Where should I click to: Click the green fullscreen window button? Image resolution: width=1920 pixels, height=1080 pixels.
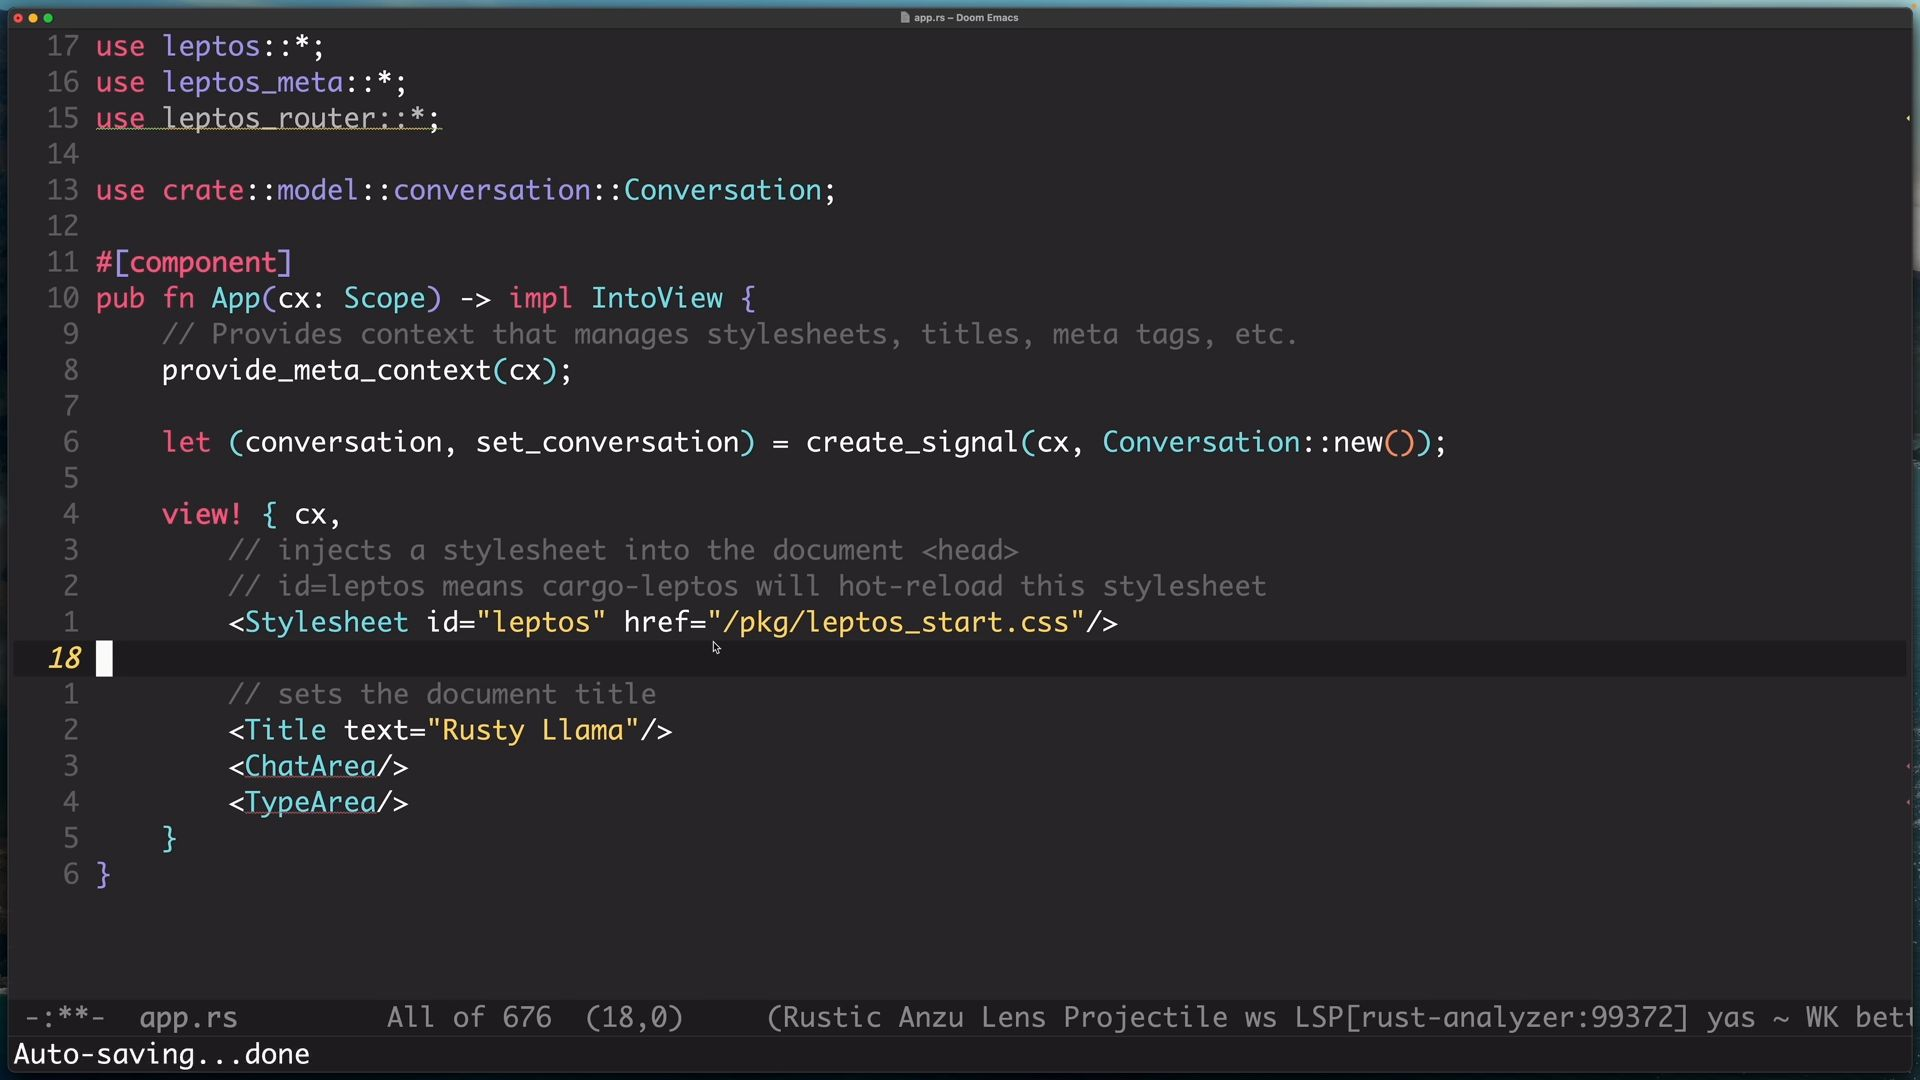click(48, 18)
